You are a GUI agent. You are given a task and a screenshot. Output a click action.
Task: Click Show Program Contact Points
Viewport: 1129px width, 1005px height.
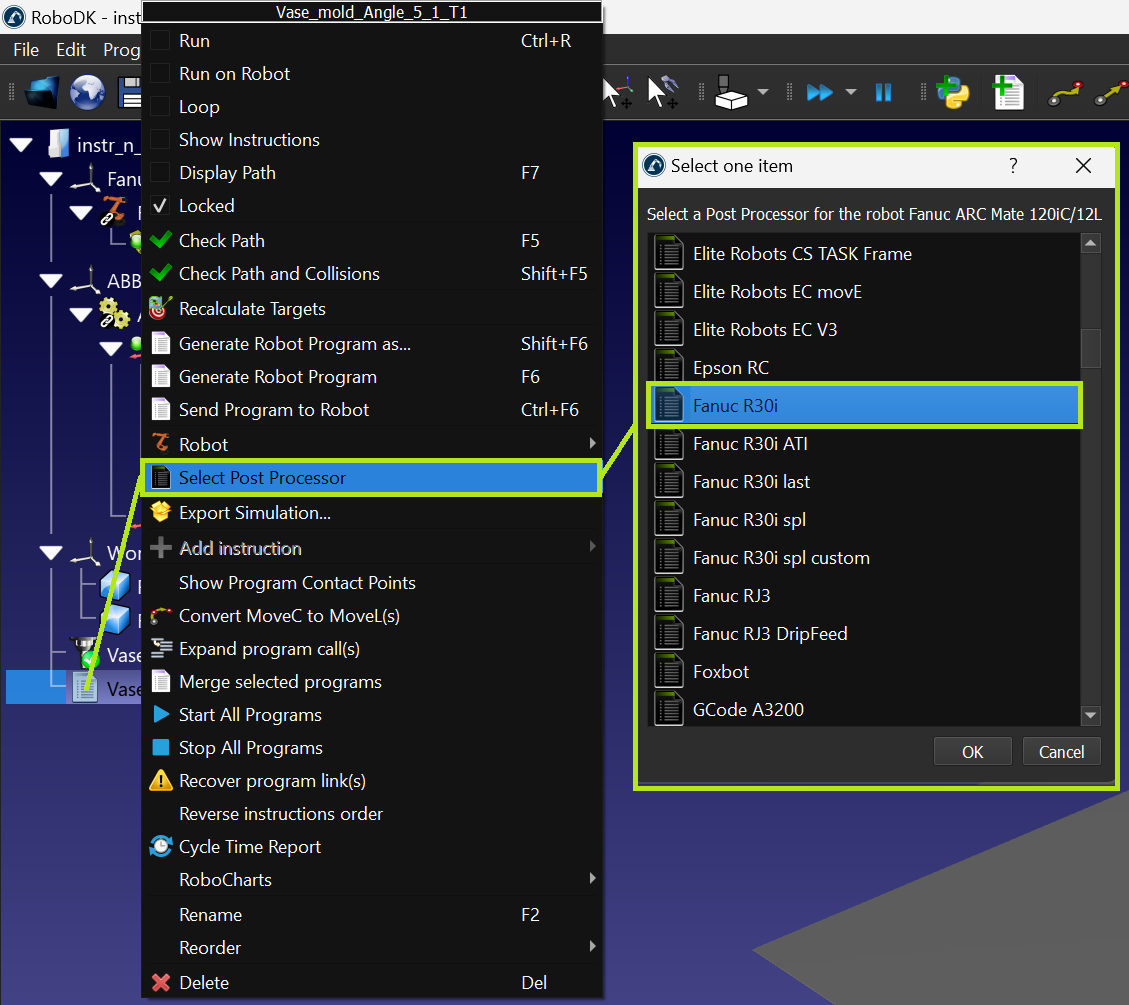click(x=372, y=583)
